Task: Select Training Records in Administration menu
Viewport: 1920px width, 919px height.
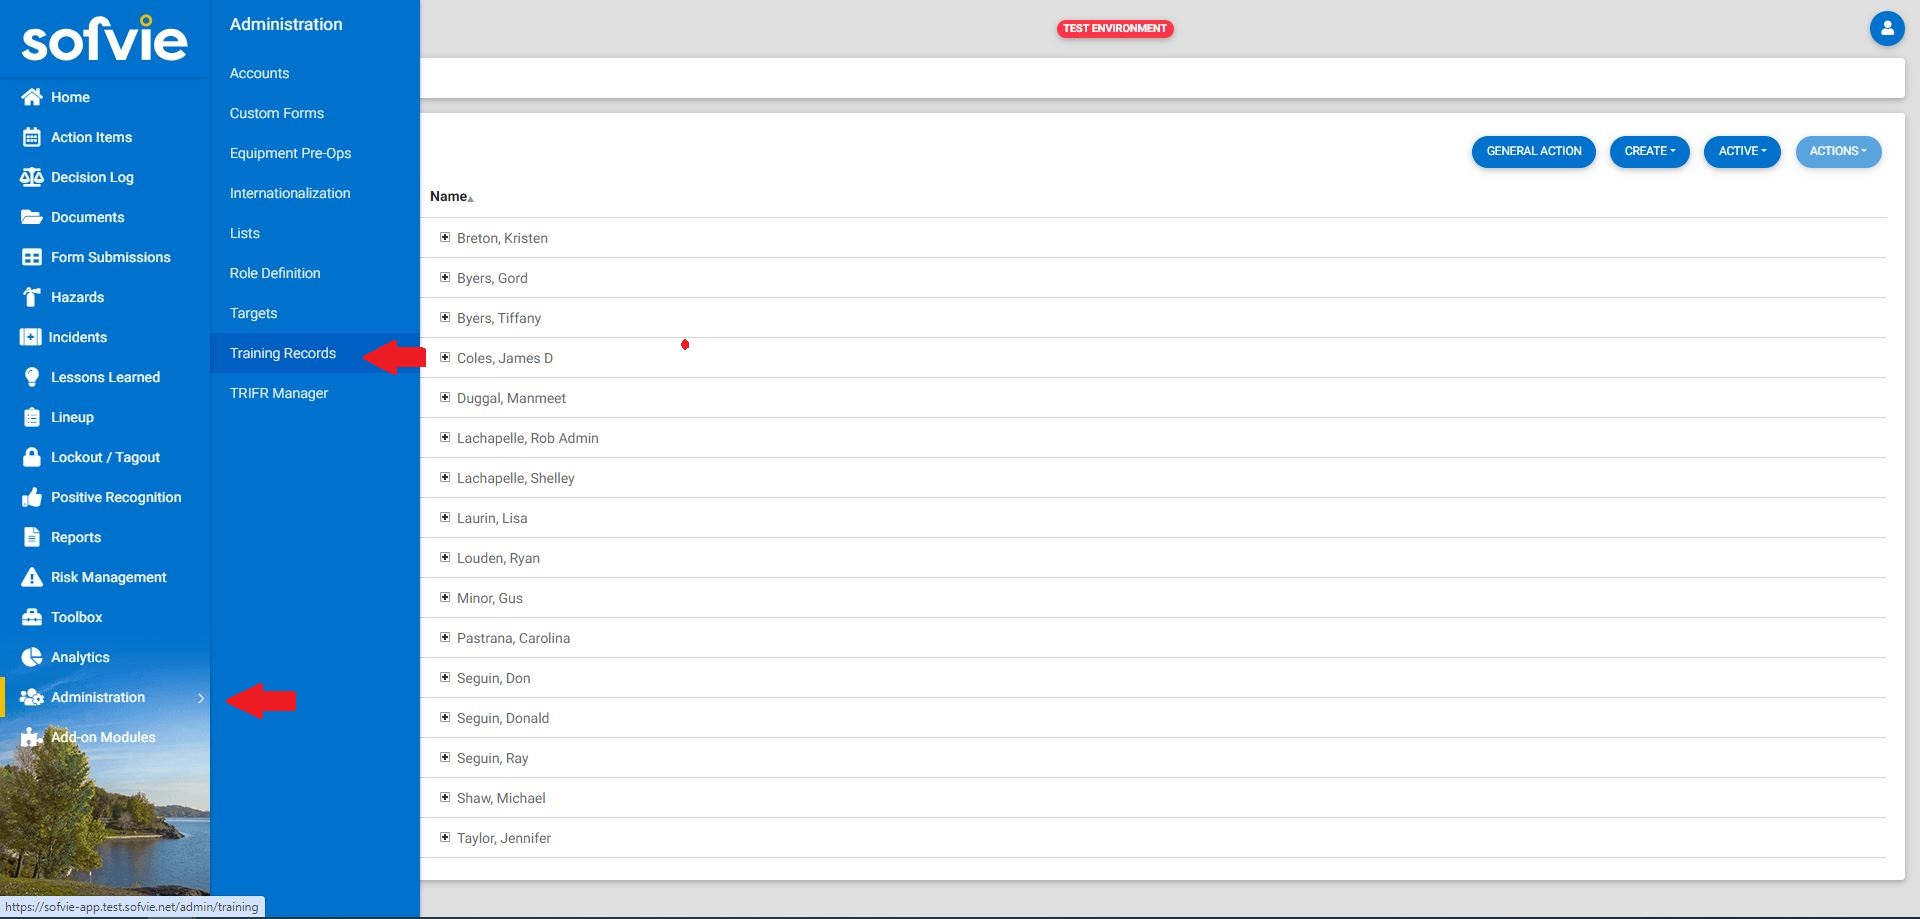Action: coord(283,353)
